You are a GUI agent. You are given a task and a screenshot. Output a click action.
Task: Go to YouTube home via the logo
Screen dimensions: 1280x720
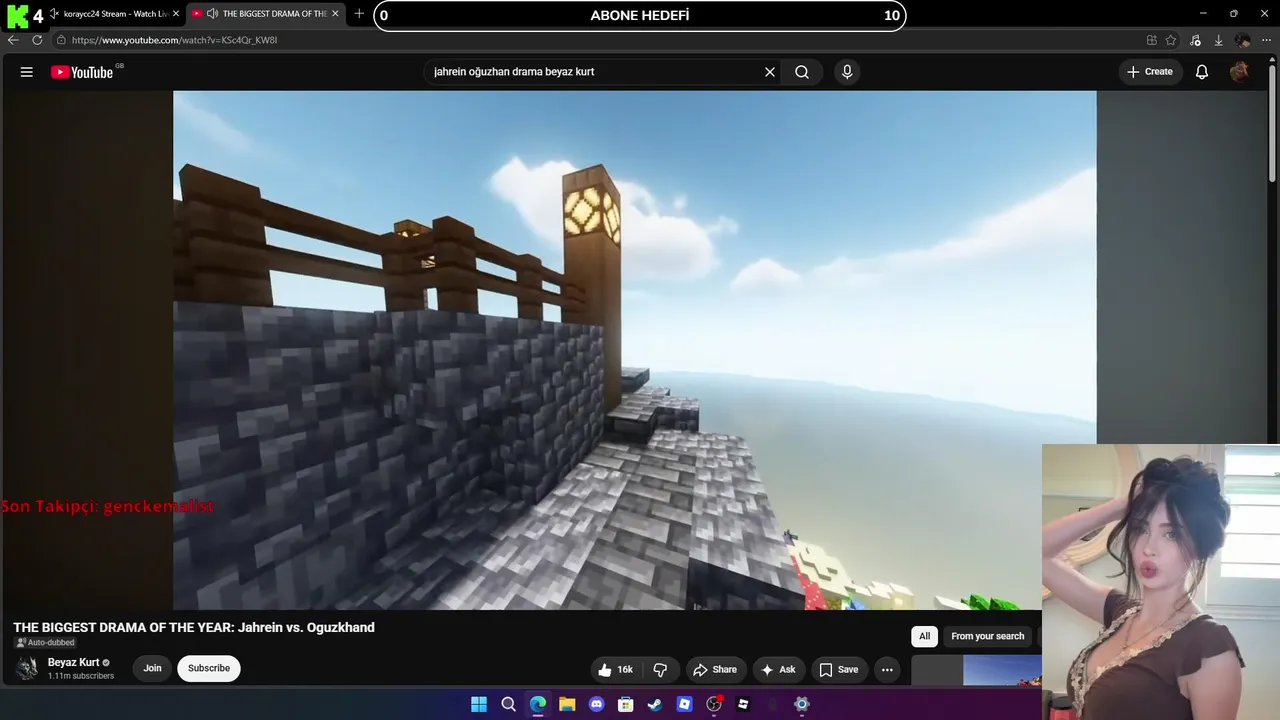[x=82, y=72]
